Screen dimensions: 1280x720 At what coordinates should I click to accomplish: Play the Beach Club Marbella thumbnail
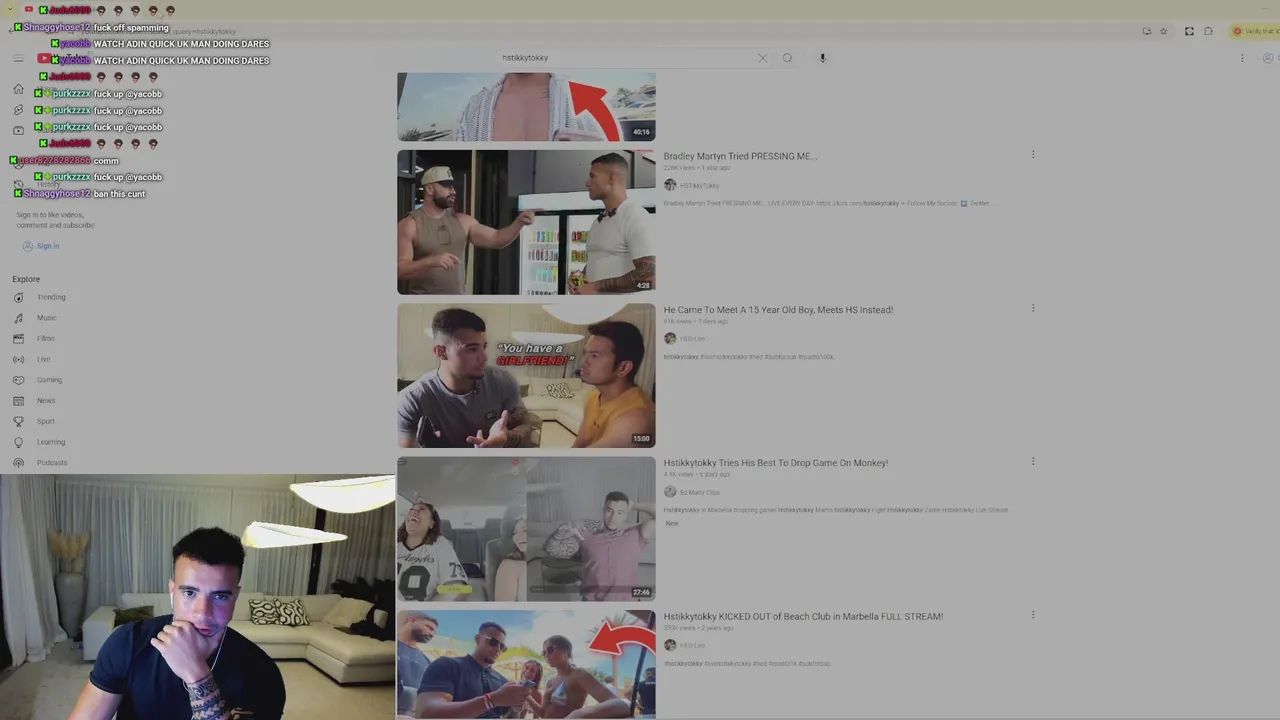(526, 664)
